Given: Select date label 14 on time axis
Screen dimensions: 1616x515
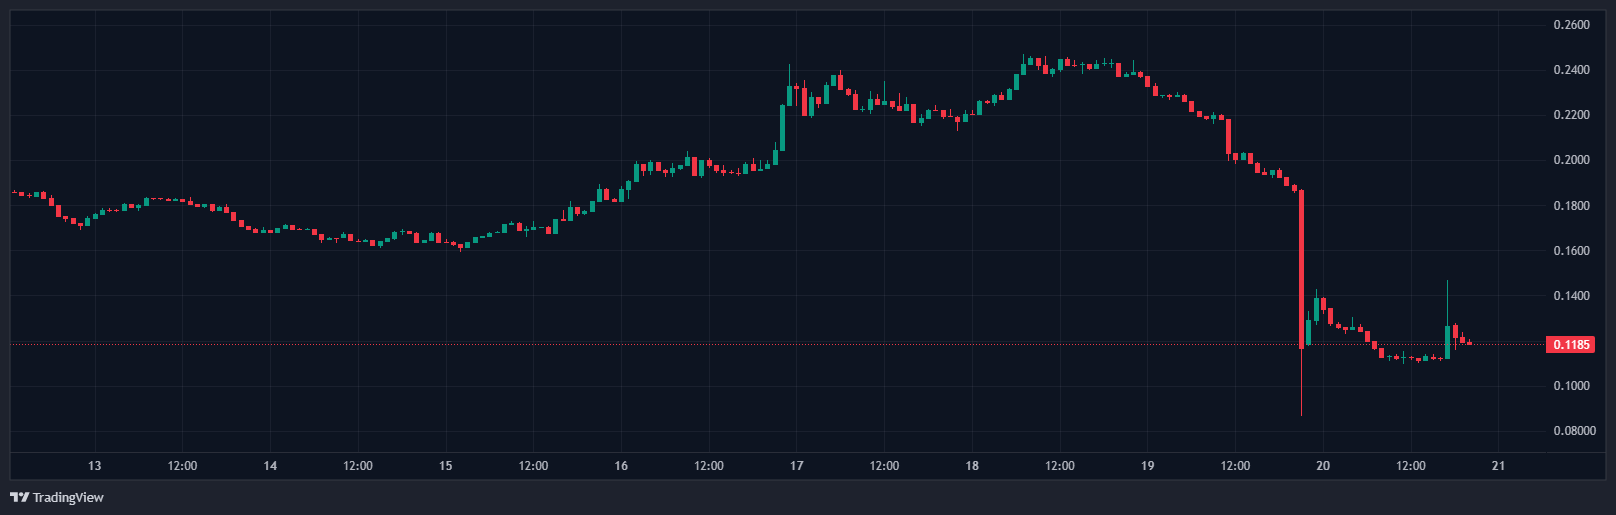Looking at the screenshot, I should click(270, 466).
